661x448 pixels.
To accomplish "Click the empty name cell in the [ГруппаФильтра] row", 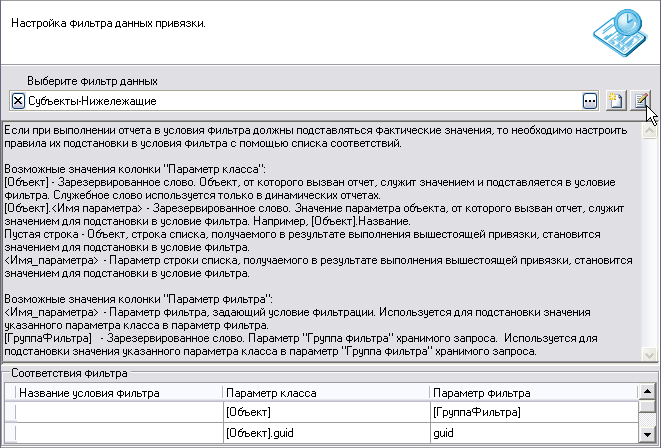I will (x=119, y=412).
